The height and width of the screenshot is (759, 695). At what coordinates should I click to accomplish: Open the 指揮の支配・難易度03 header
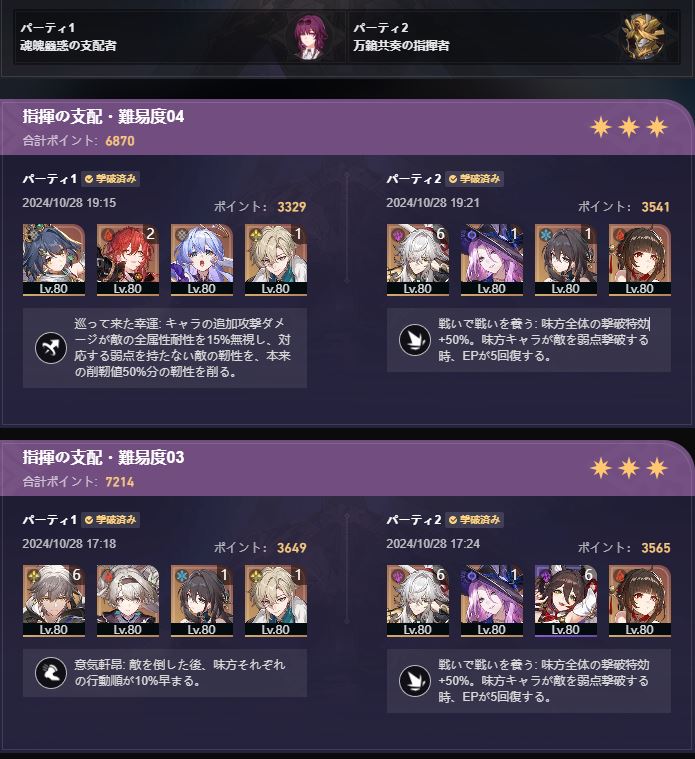[x=104, y=457]
